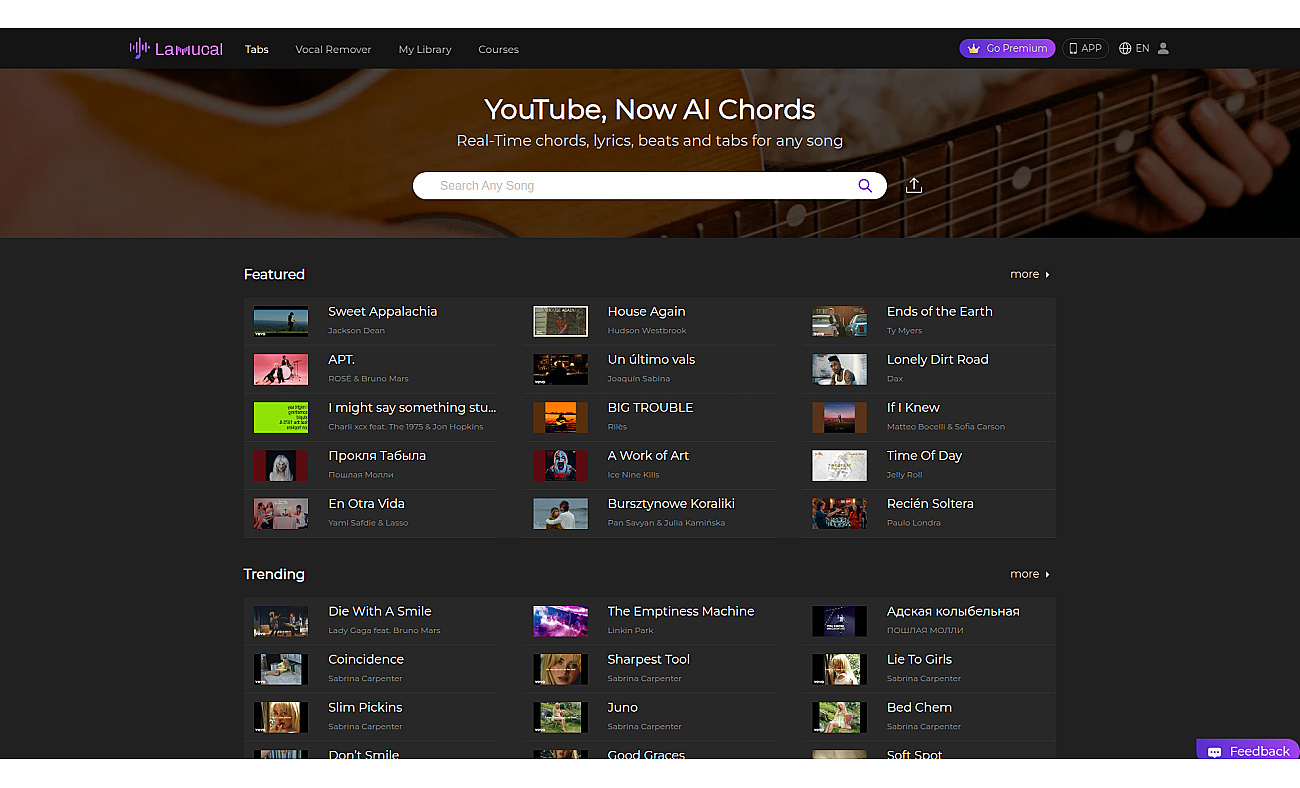Click the Yami Safdie & Lasso artist text

click(x=368, y=523)
